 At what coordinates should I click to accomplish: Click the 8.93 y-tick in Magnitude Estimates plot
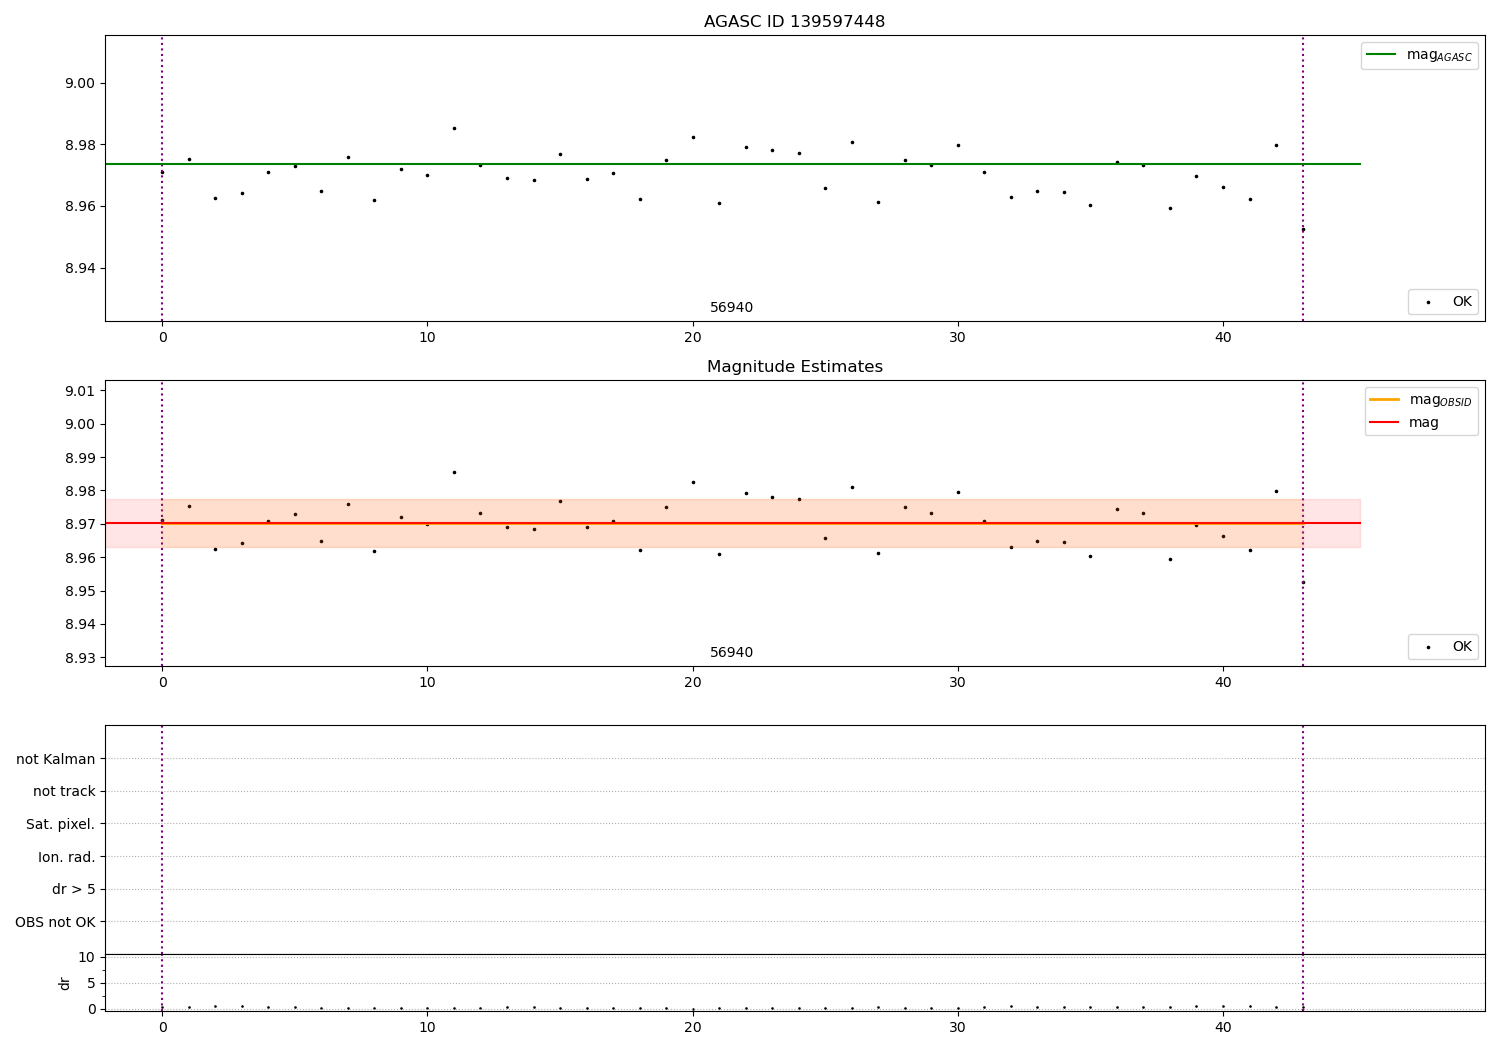coord(79,658)
